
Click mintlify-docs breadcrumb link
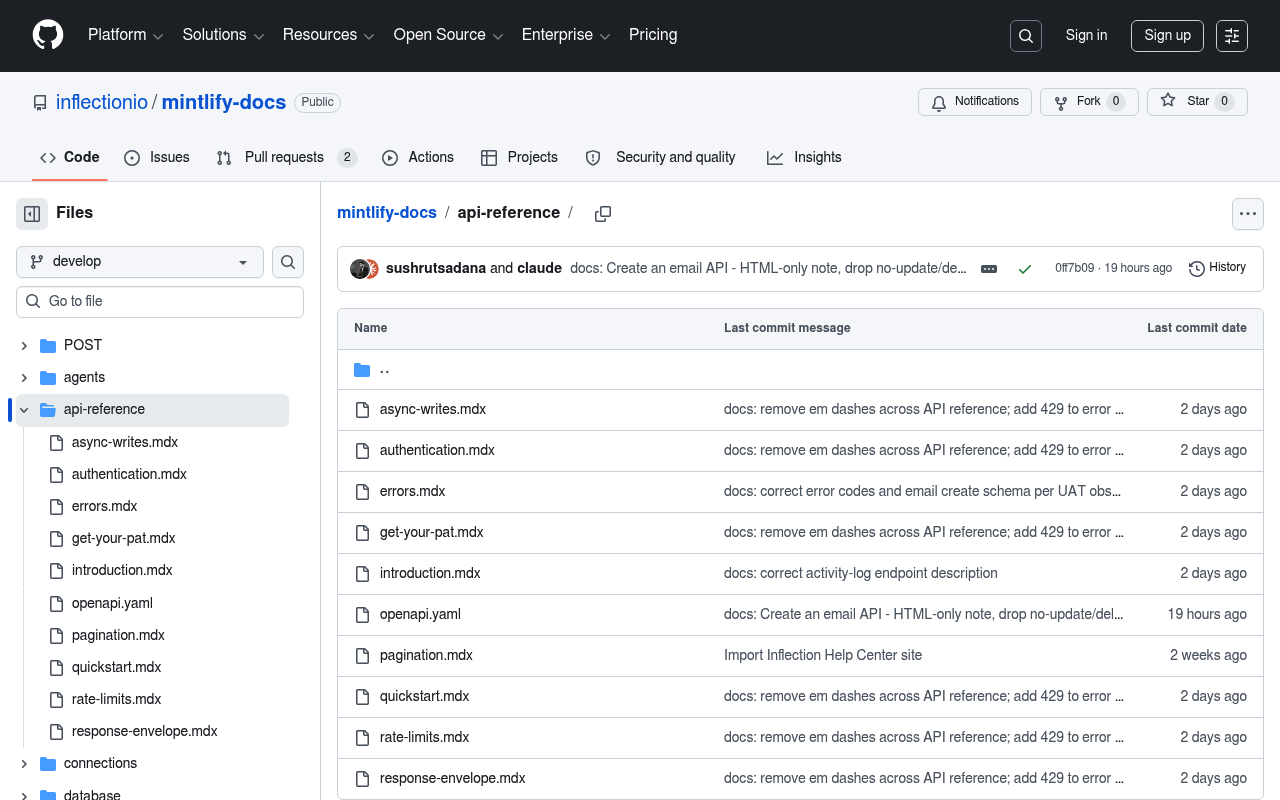tap(387, 213)
